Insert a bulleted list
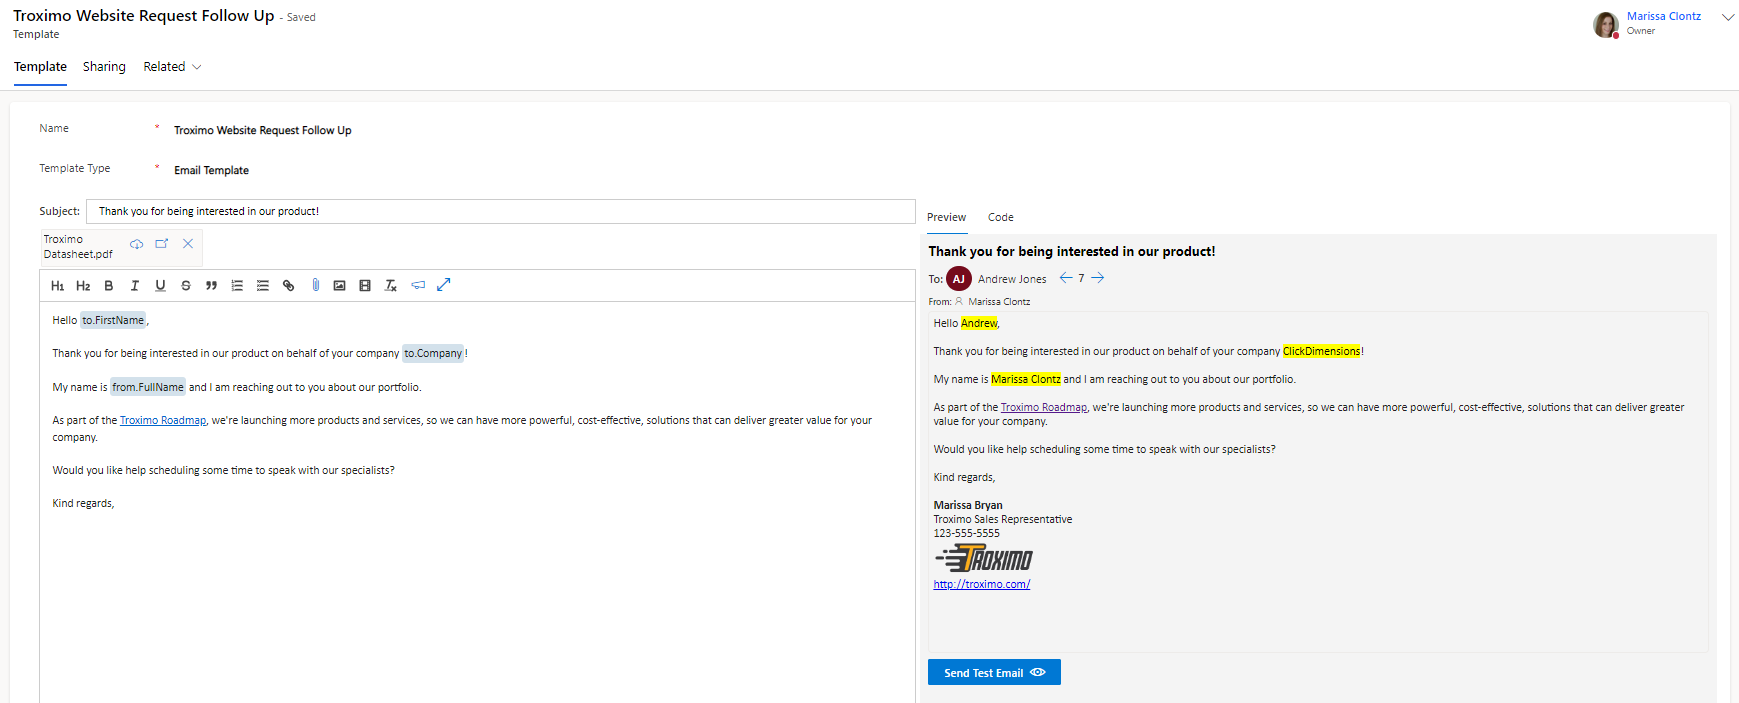This screenshot has height=703, width=1739. 263,286
